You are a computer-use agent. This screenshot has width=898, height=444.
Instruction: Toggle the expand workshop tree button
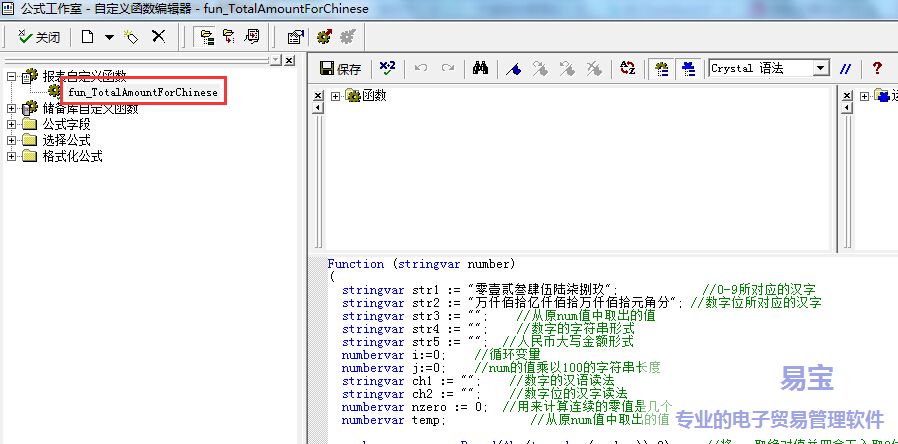[207, 37]
